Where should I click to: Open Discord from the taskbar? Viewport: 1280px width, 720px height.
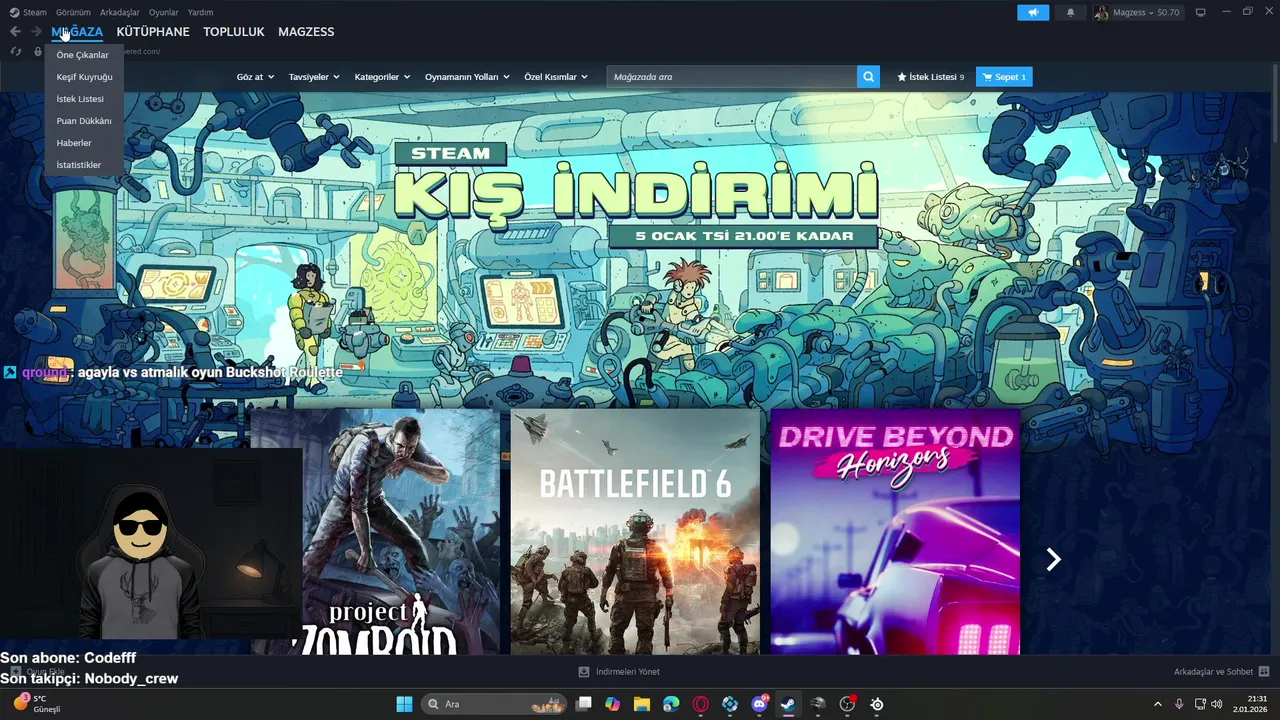(x=759, y=704)
